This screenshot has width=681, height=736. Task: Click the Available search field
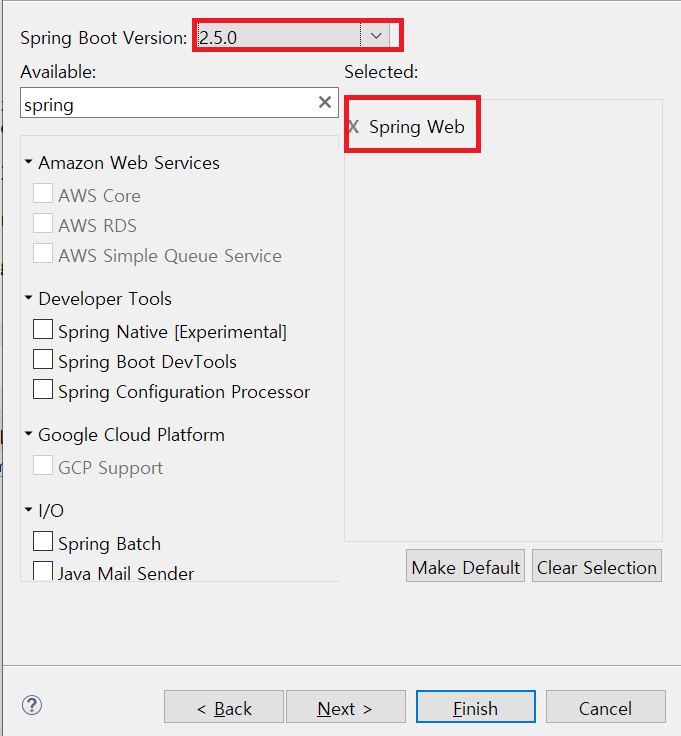(x=179, y=102)
